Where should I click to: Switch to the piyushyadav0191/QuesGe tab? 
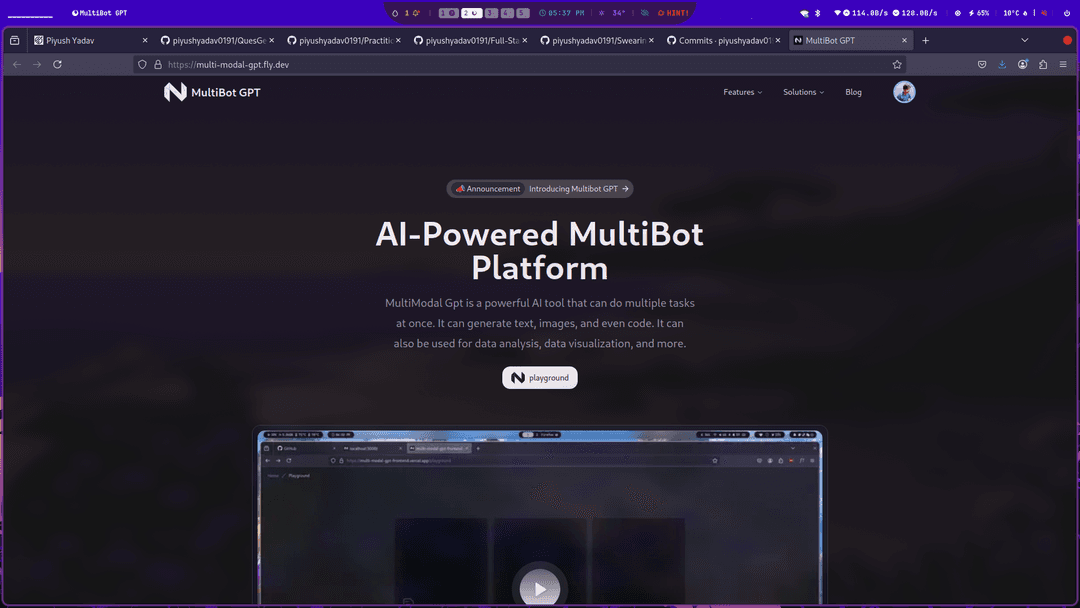(217, 41)
